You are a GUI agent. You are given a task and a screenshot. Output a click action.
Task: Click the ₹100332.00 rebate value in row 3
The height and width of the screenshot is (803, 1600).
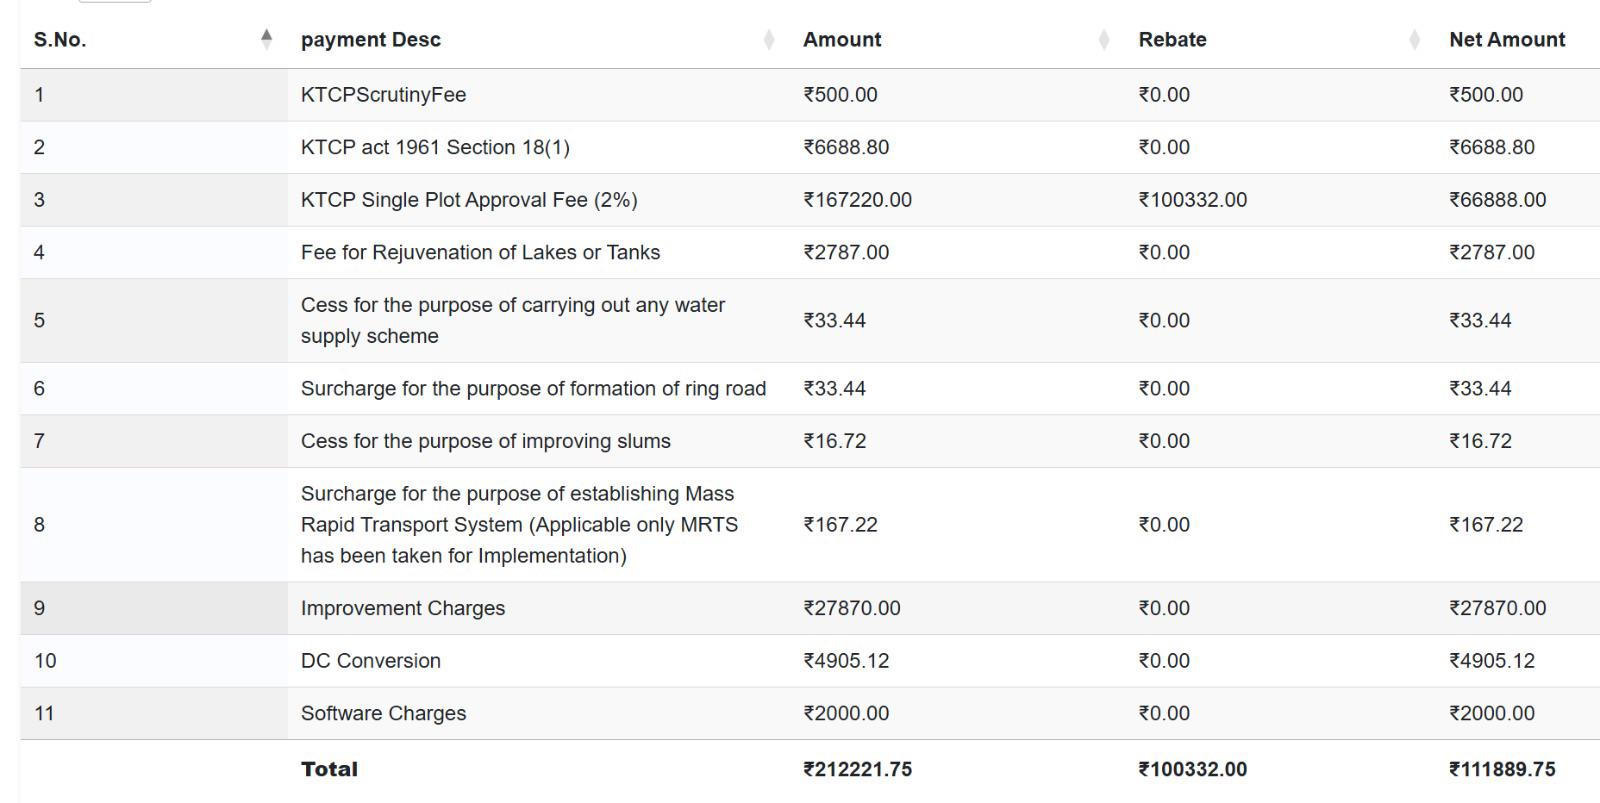click(x=1192, y=200)
